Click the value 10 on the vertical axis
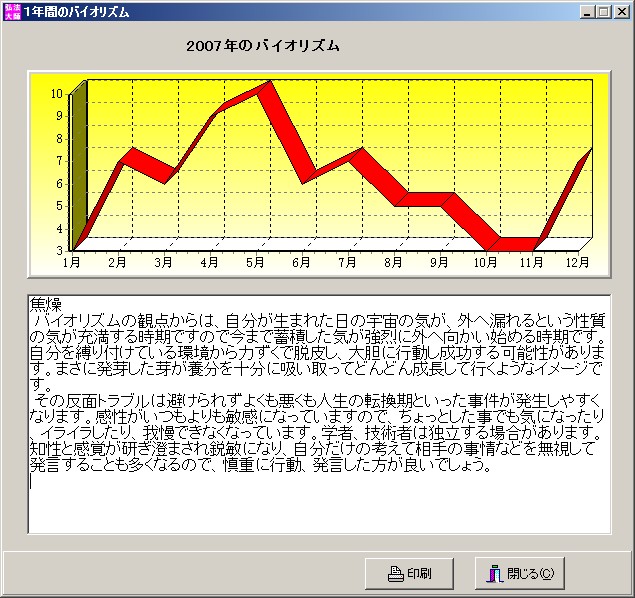The height and width of the screenshot is (598, 635). [x=57, y=94]
